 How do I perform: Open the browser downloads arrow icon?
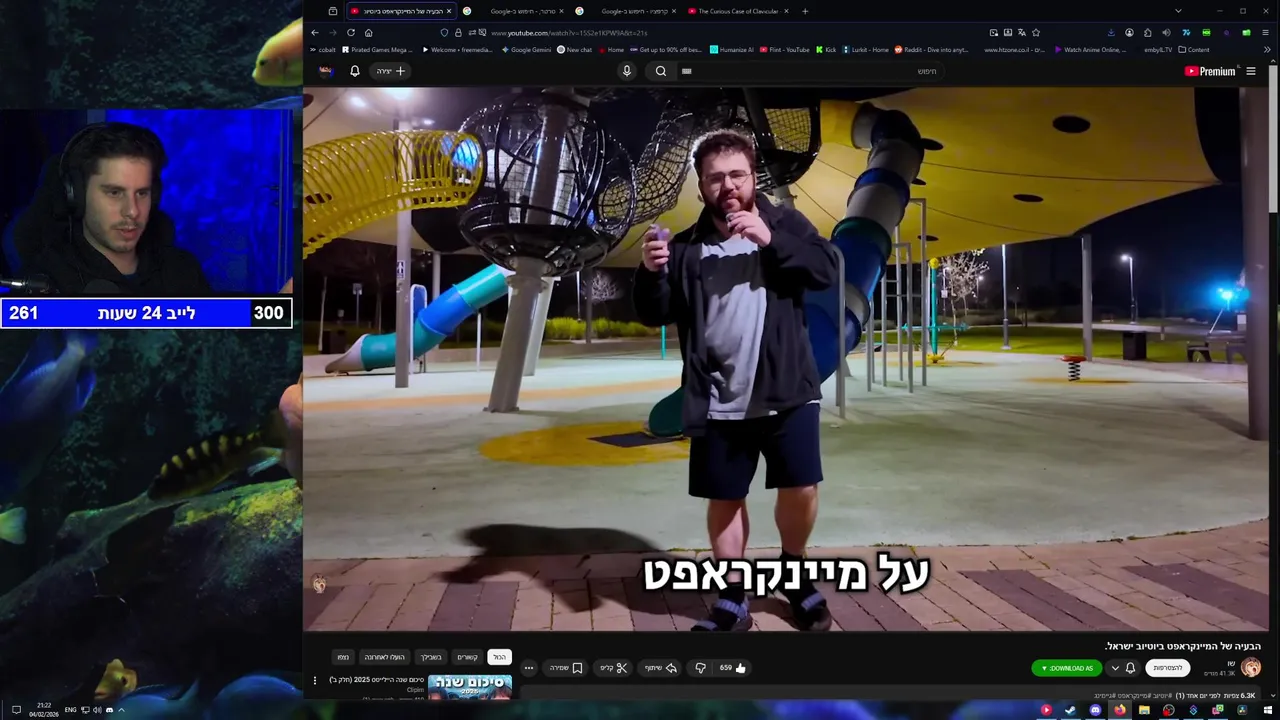[x=1111, y=32]
